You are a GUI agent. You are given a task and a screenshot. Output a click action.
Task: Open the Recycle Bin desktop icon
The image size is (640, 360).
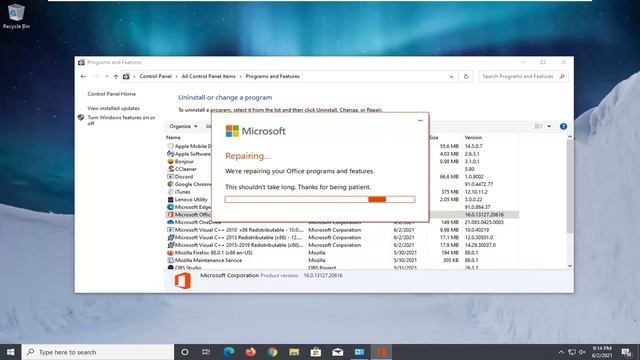pyautogui.click(x=16, y=16)
